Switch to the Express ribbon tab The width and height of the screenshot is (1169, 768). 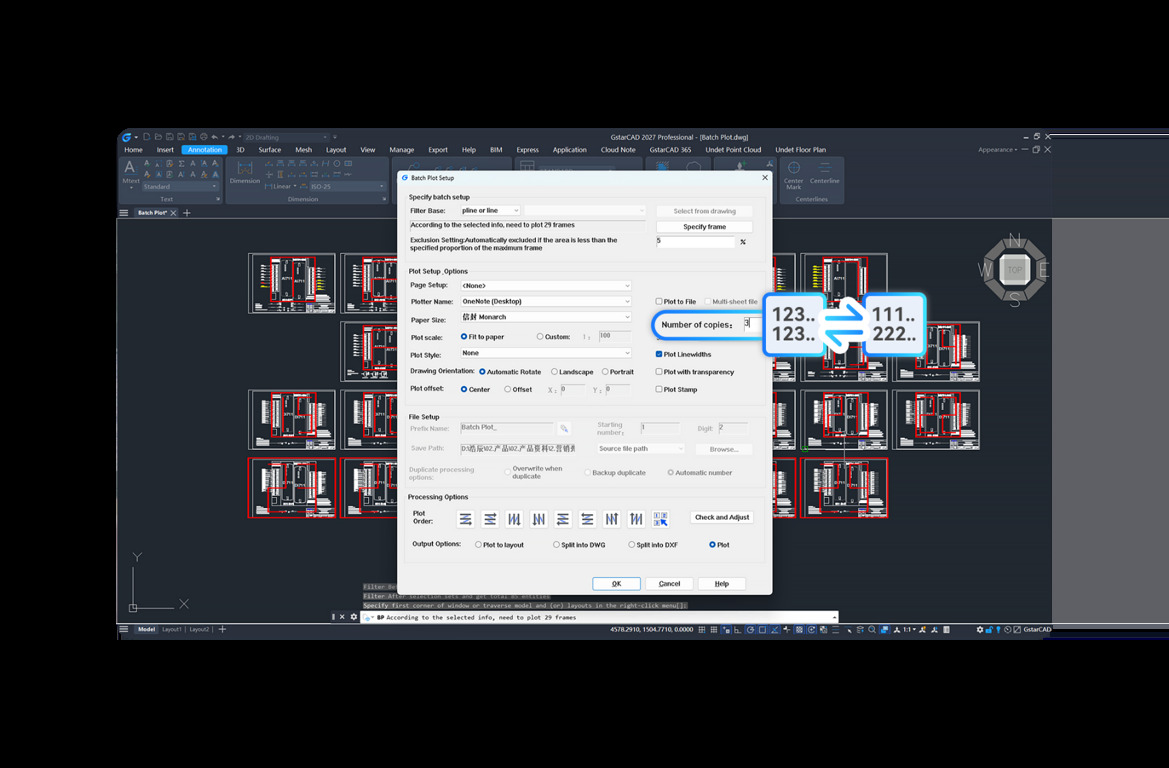point(527,150)
